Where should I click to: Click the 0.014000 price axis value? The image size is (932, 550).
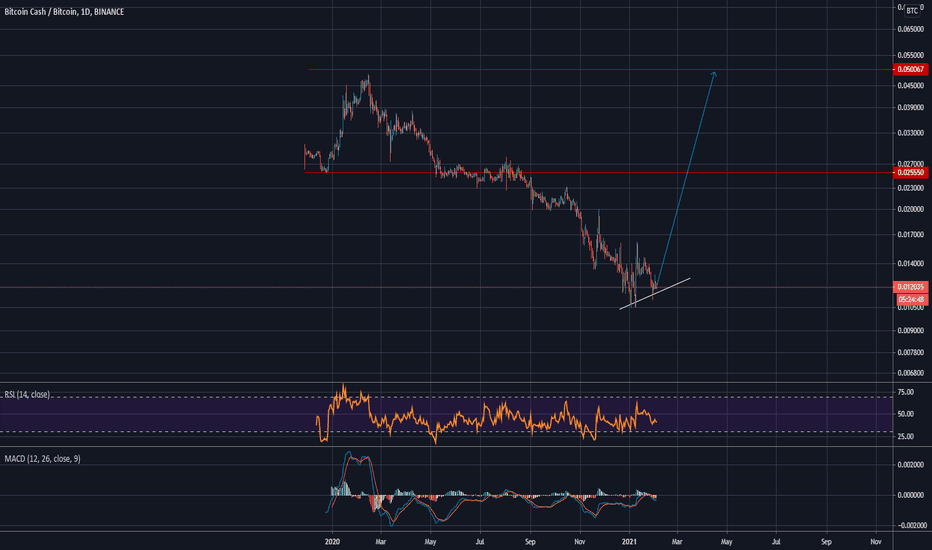click(x=911, y=263)
